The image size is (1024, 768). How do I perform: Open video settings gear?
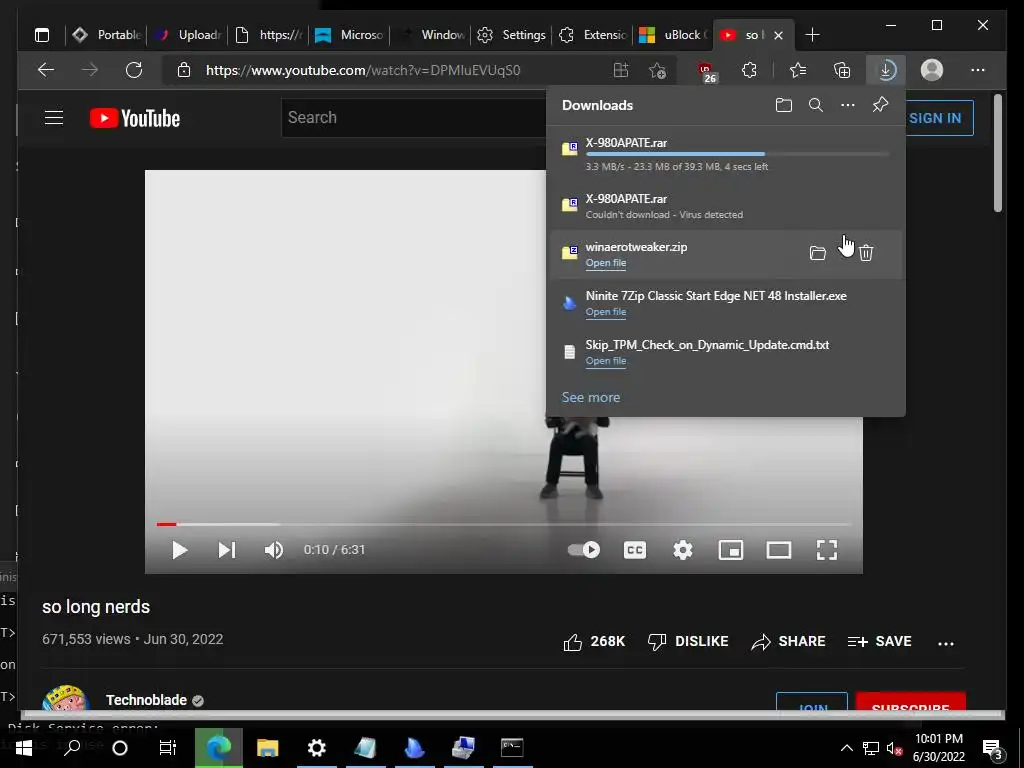click(x=683, y=550)
